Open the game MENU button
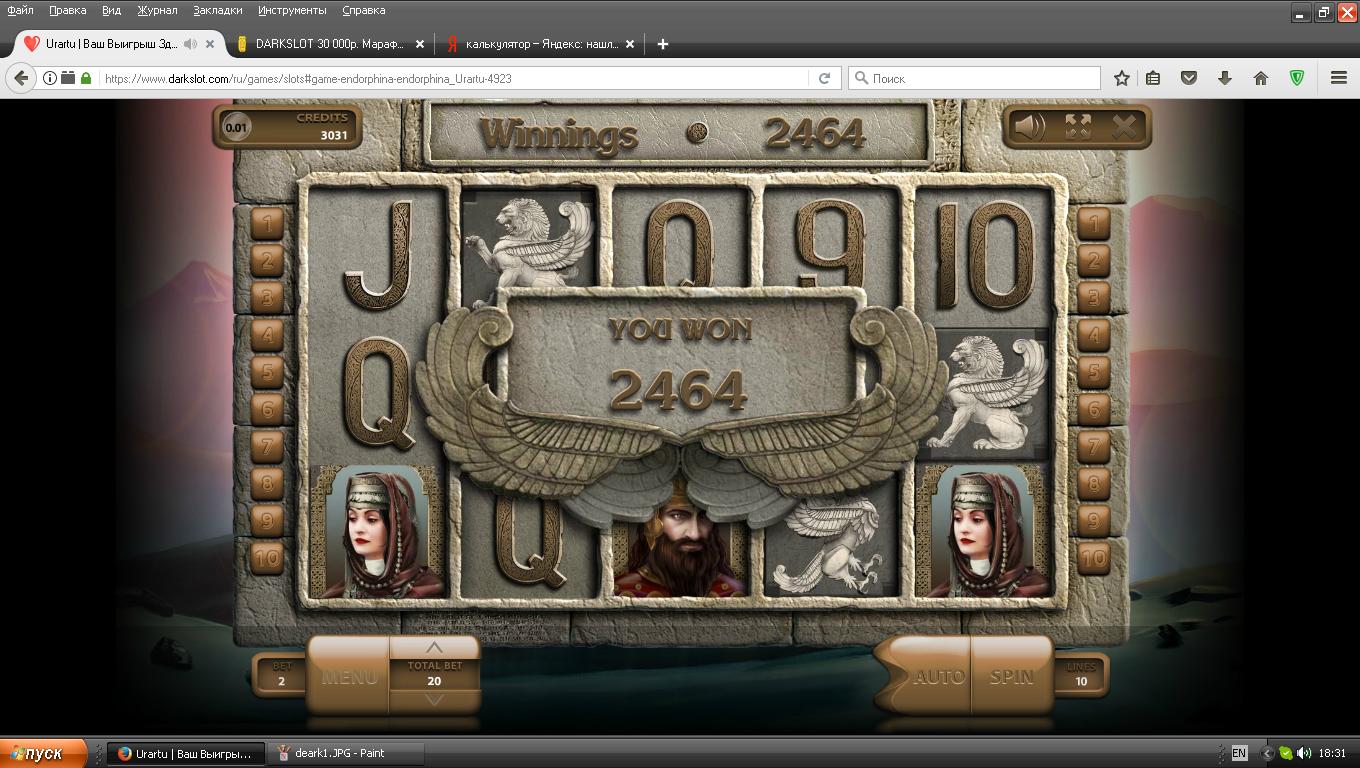 point(349,677)
